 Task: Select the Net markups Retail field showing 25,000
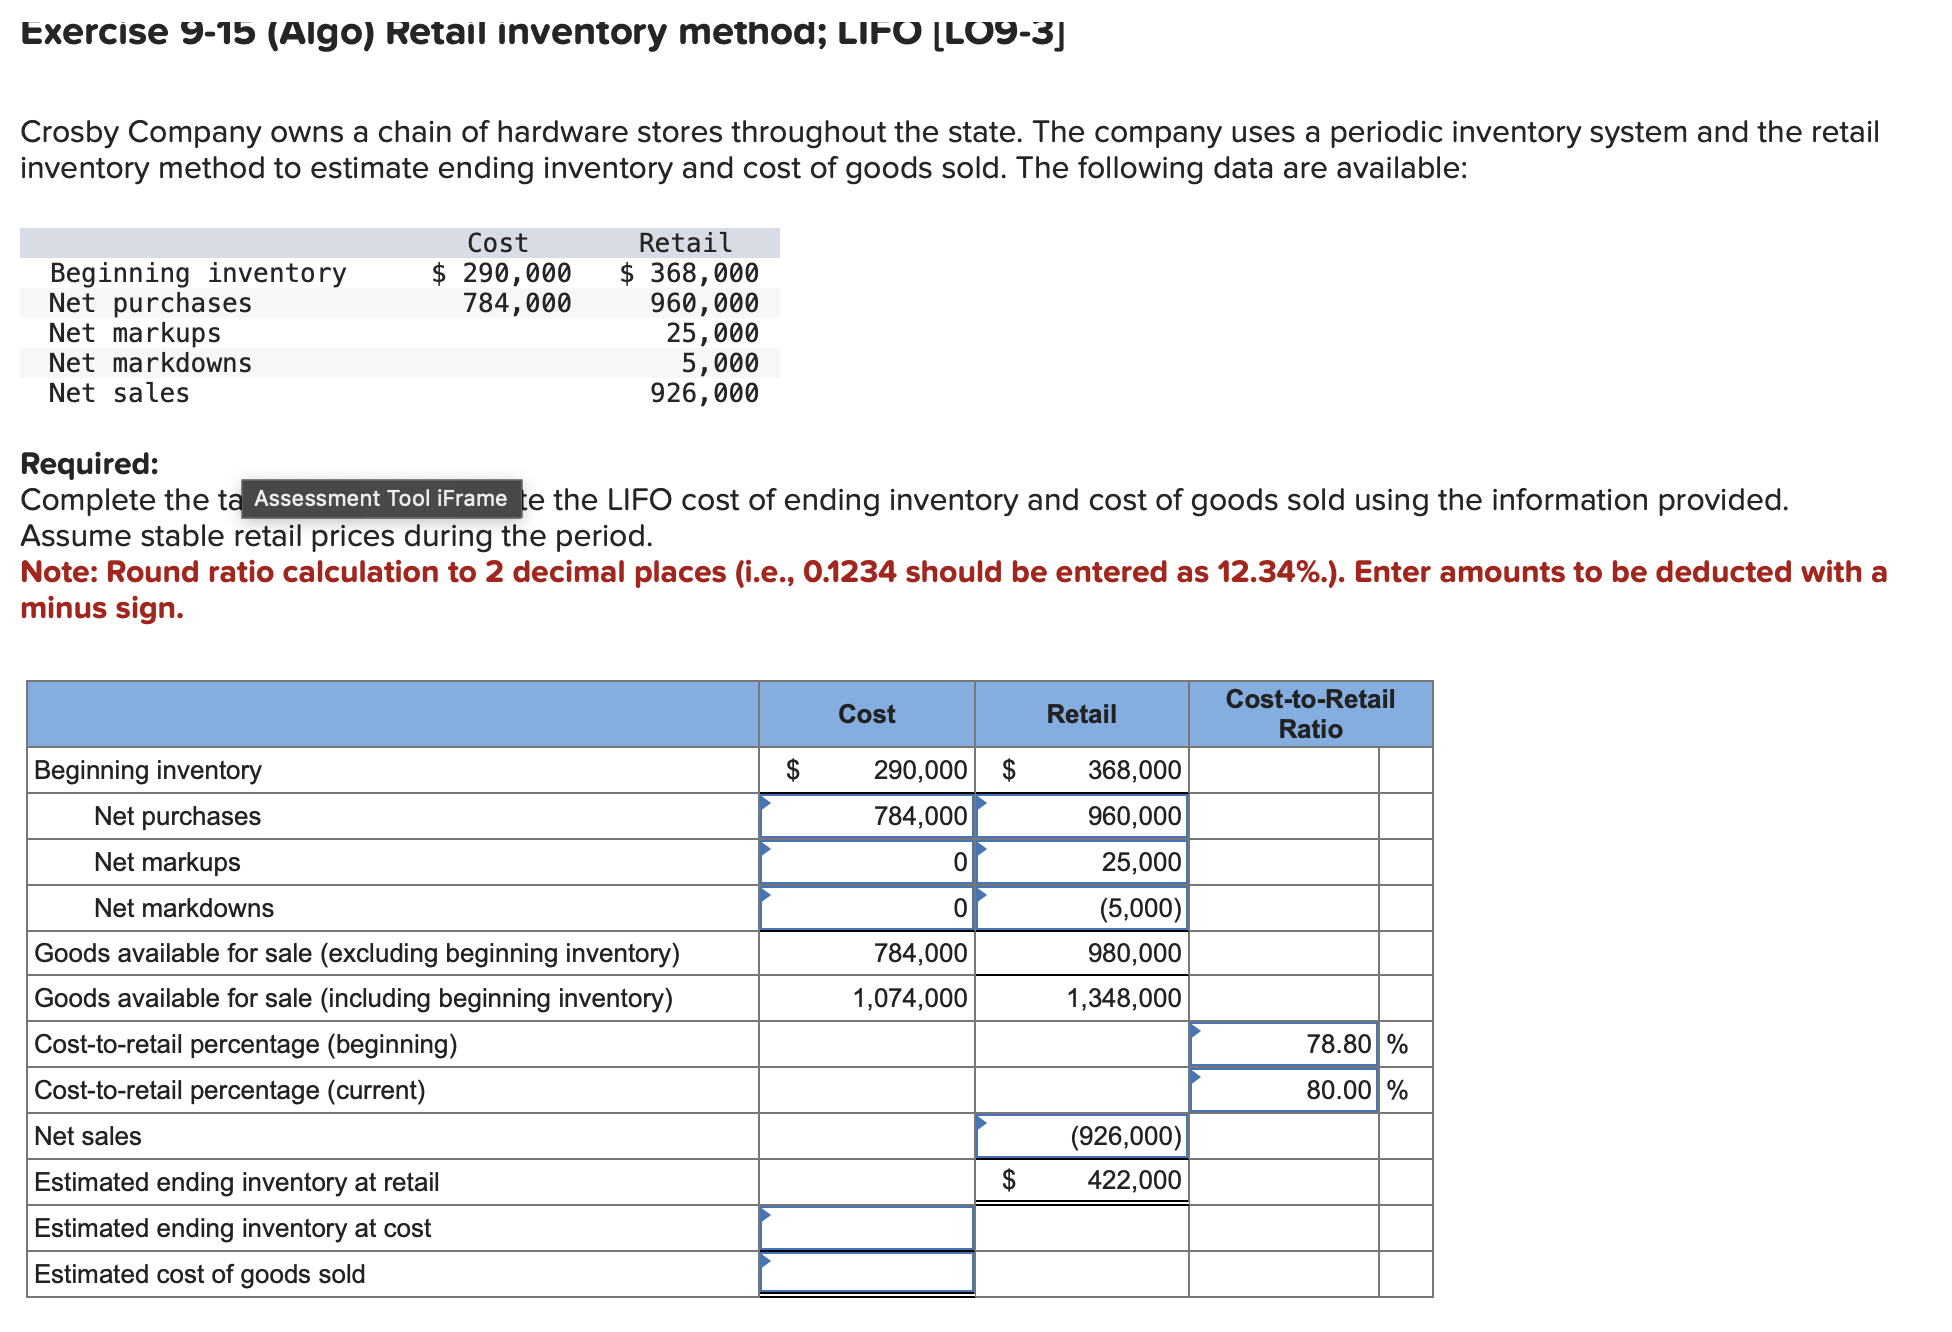pos(1080,862)
